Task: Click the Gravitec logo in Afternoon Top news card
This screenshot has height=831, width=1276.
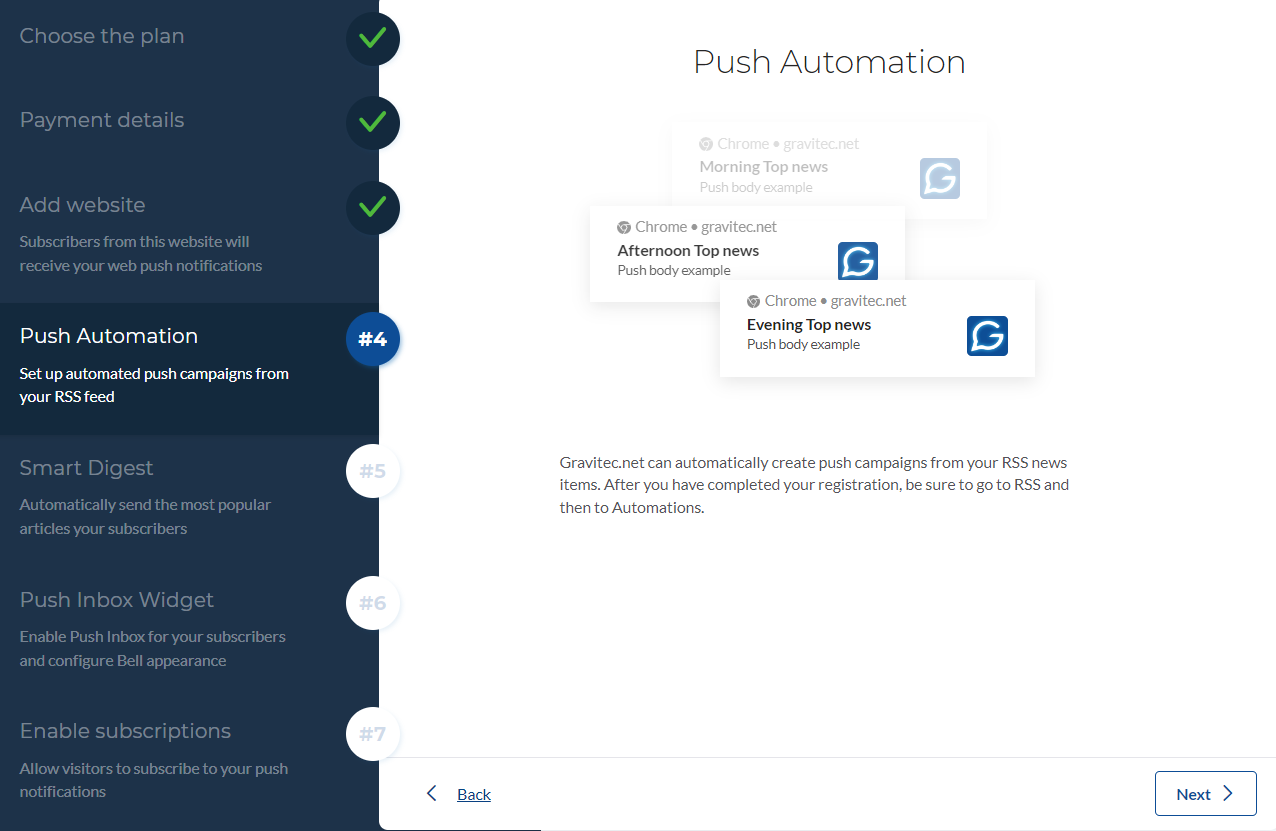Action: (x=858, y=262)
